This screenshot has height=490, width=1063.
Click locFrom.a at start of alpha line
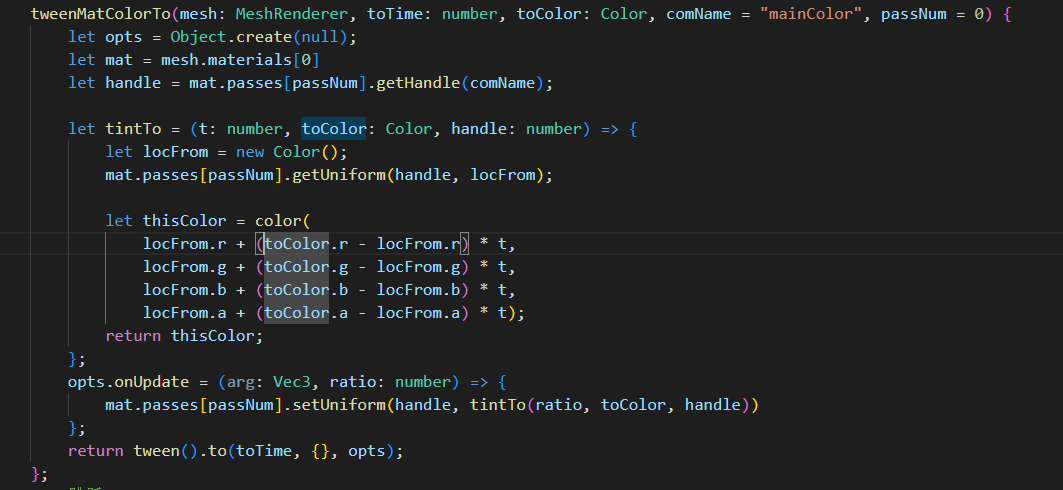[184, 313]
